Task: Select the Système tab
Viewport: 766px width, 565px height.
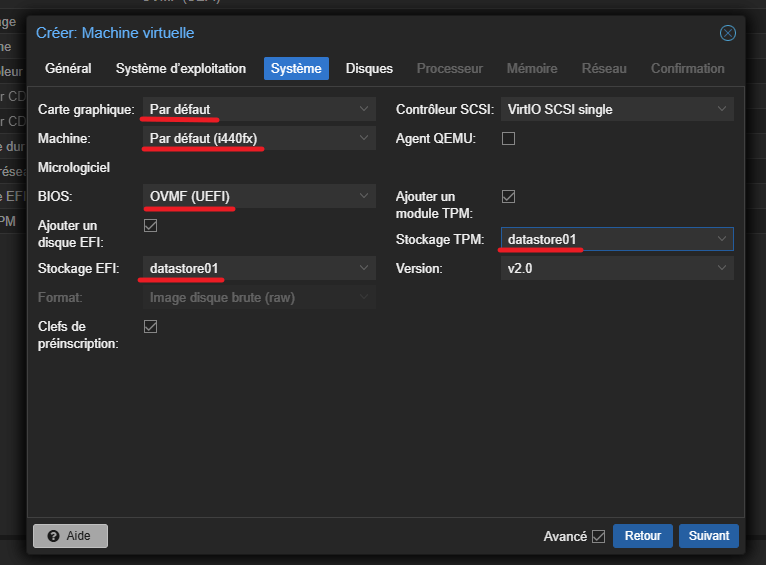Action: click(296, 68)
